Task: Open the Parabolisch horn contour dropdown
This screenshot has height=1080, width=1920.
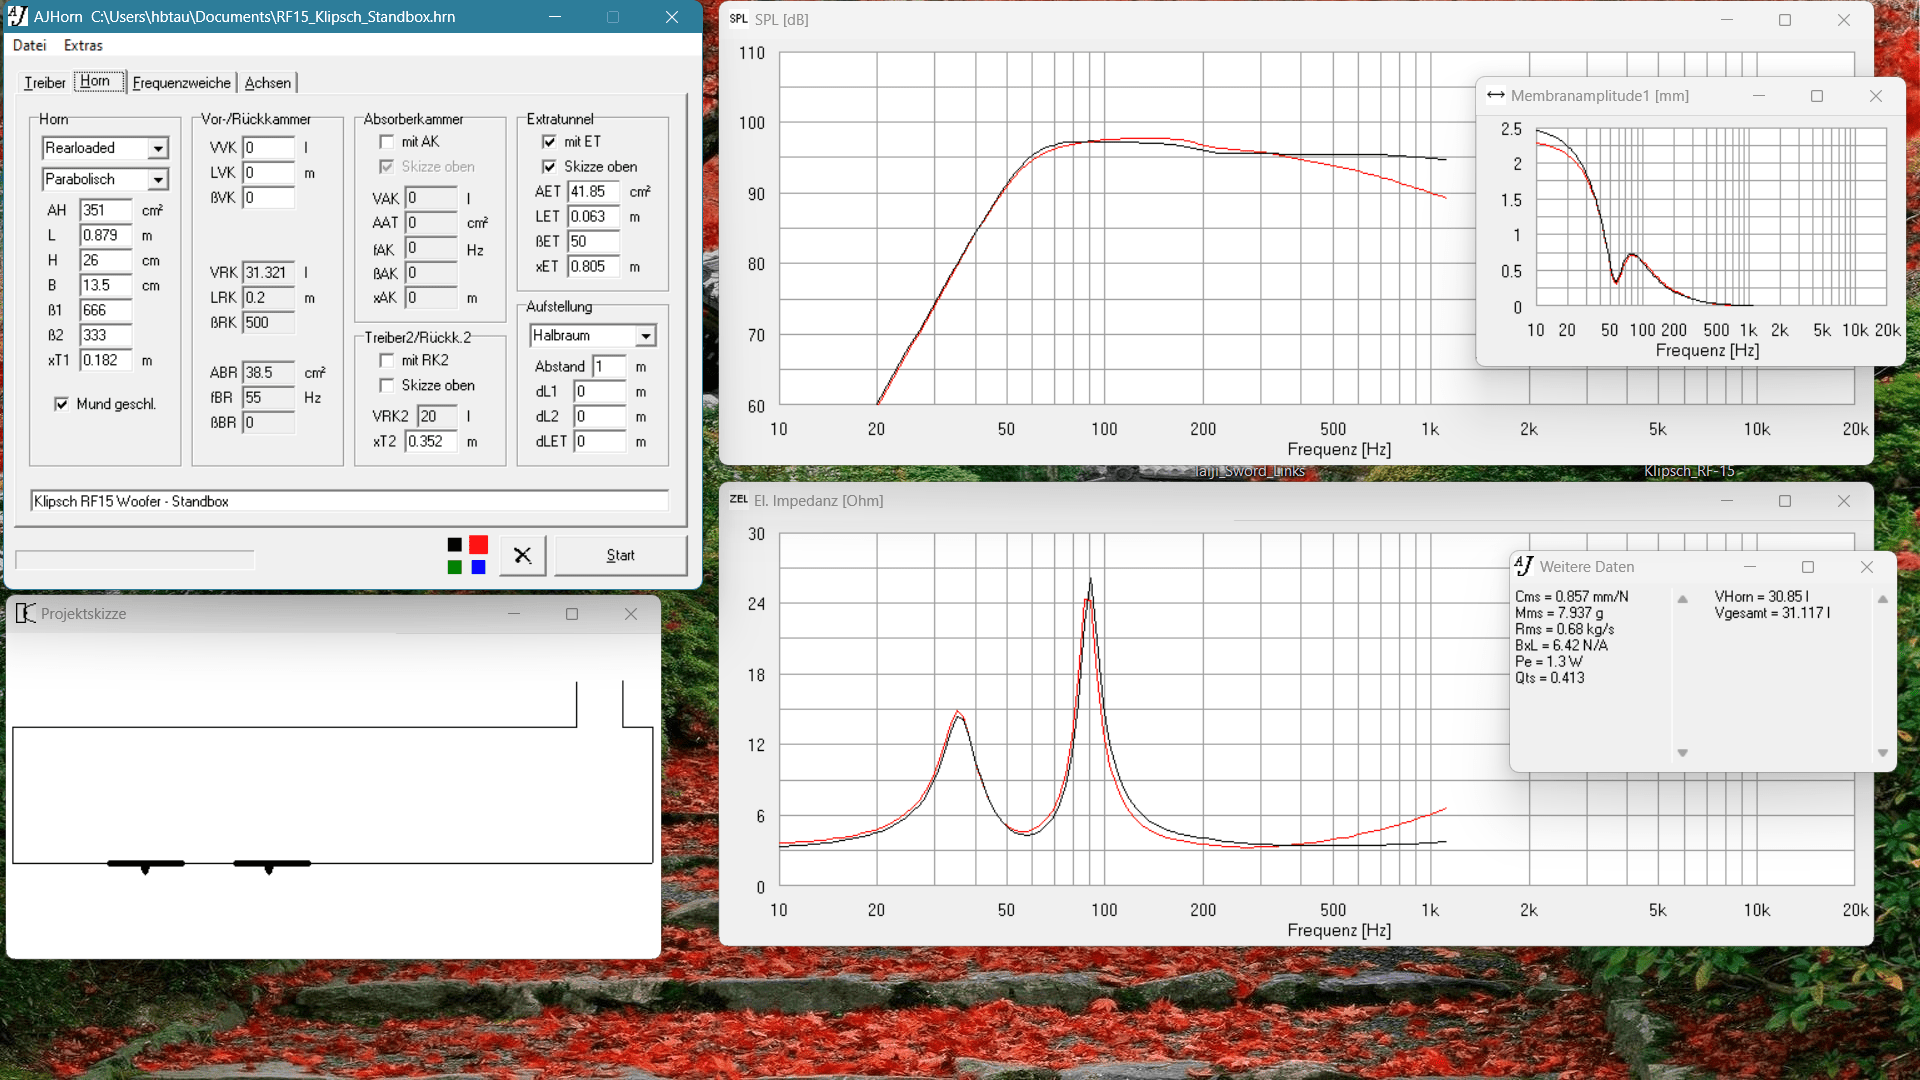Action: coord(158,180)
